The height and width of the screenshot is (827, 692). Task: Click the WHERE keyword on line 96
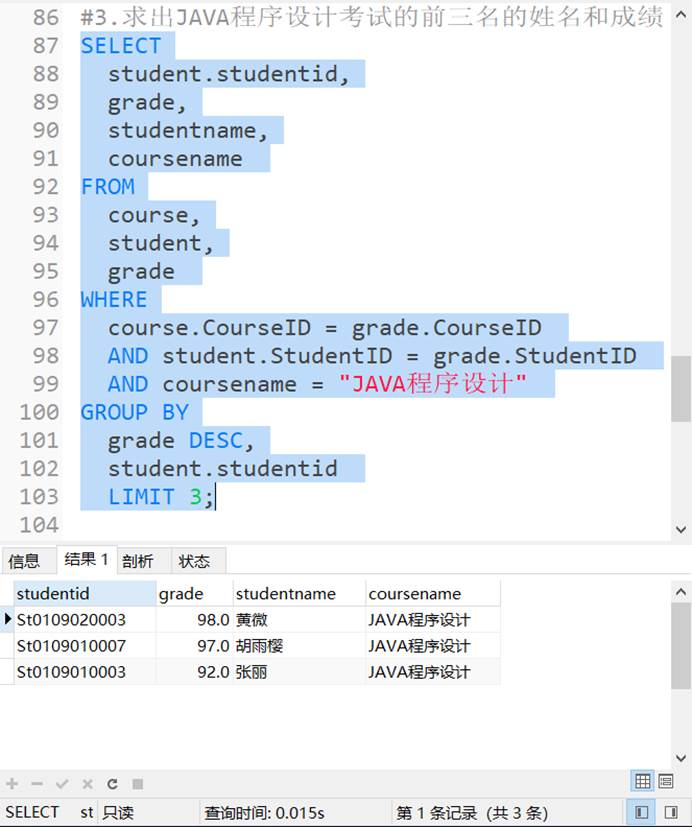[114, 300]
